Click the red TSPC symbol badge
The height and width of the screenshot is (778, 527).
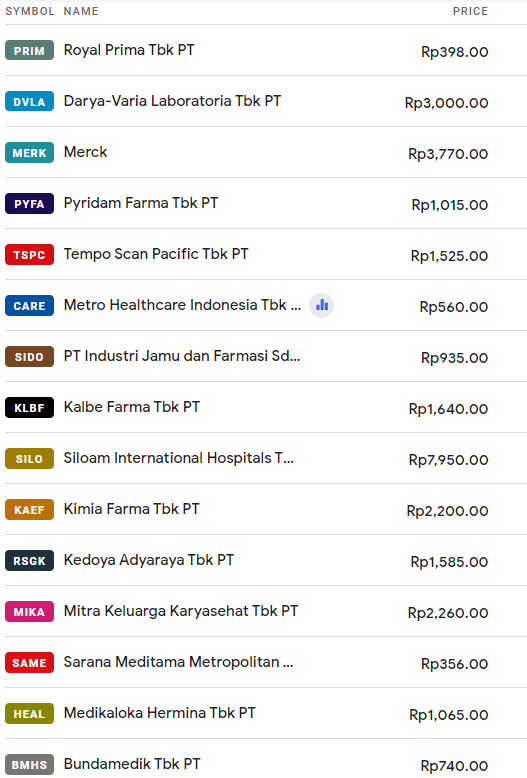click(29, 255)
